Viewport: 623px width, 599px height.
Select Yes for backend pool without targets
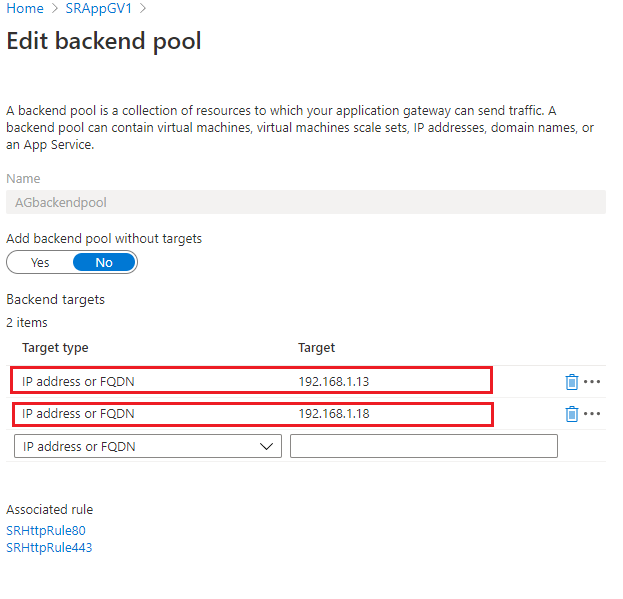pyautogui.click(x=40, y=262)
